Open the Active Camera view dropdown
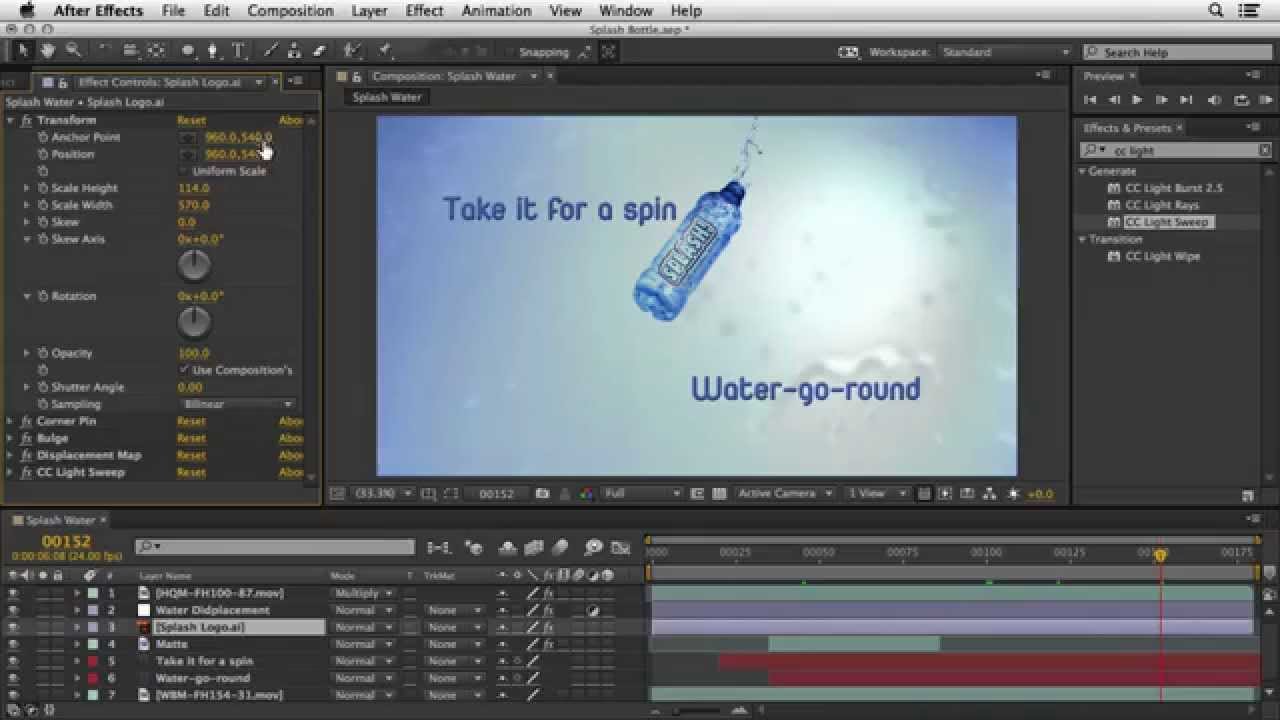 click(785, 494)
